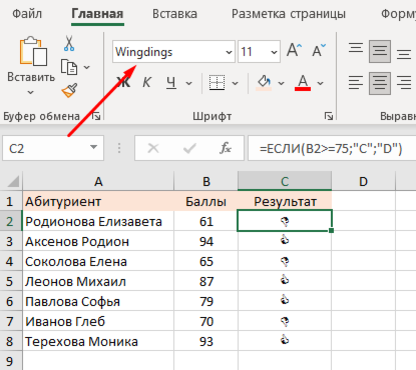Screen dimensions: 416x370
Task: Expand the font color dropdown arrow
Action: (320, 83)
